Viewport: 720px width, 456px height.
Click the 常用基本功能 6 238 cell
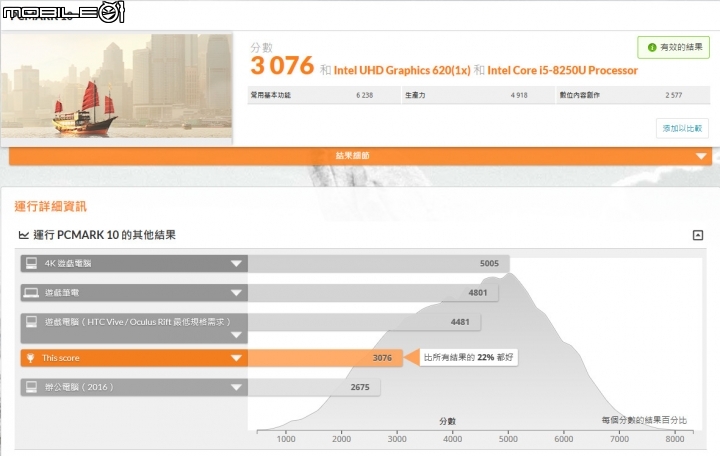click(324, 95)
